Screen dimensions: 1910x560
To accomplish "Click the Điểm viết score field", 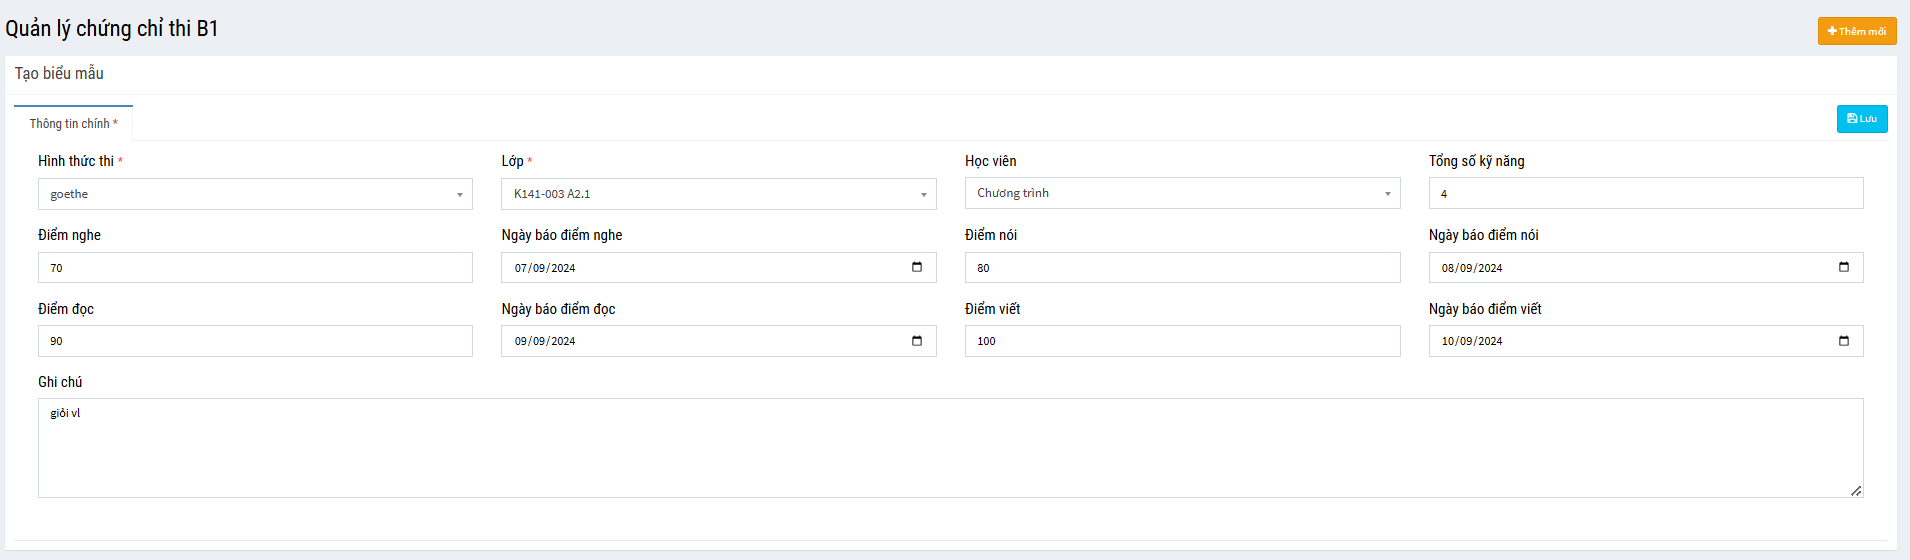I will [x=1182, y=341].
